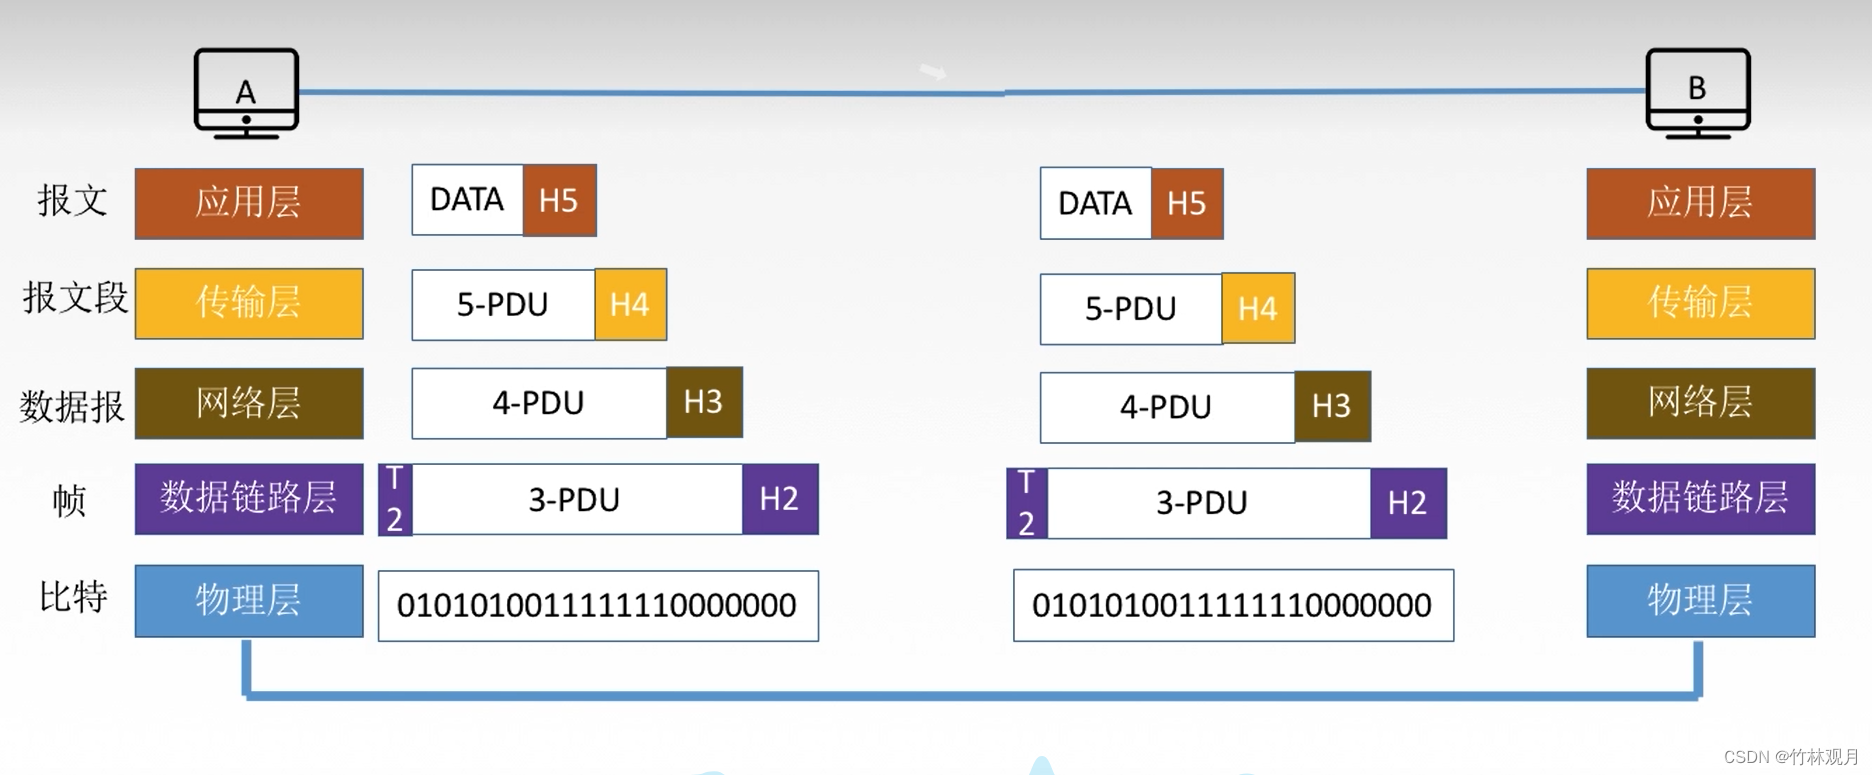The width and height of the screenshot is (1872, 775).
Task: Click host B's 传输层 box
Action: (1701, 303)
